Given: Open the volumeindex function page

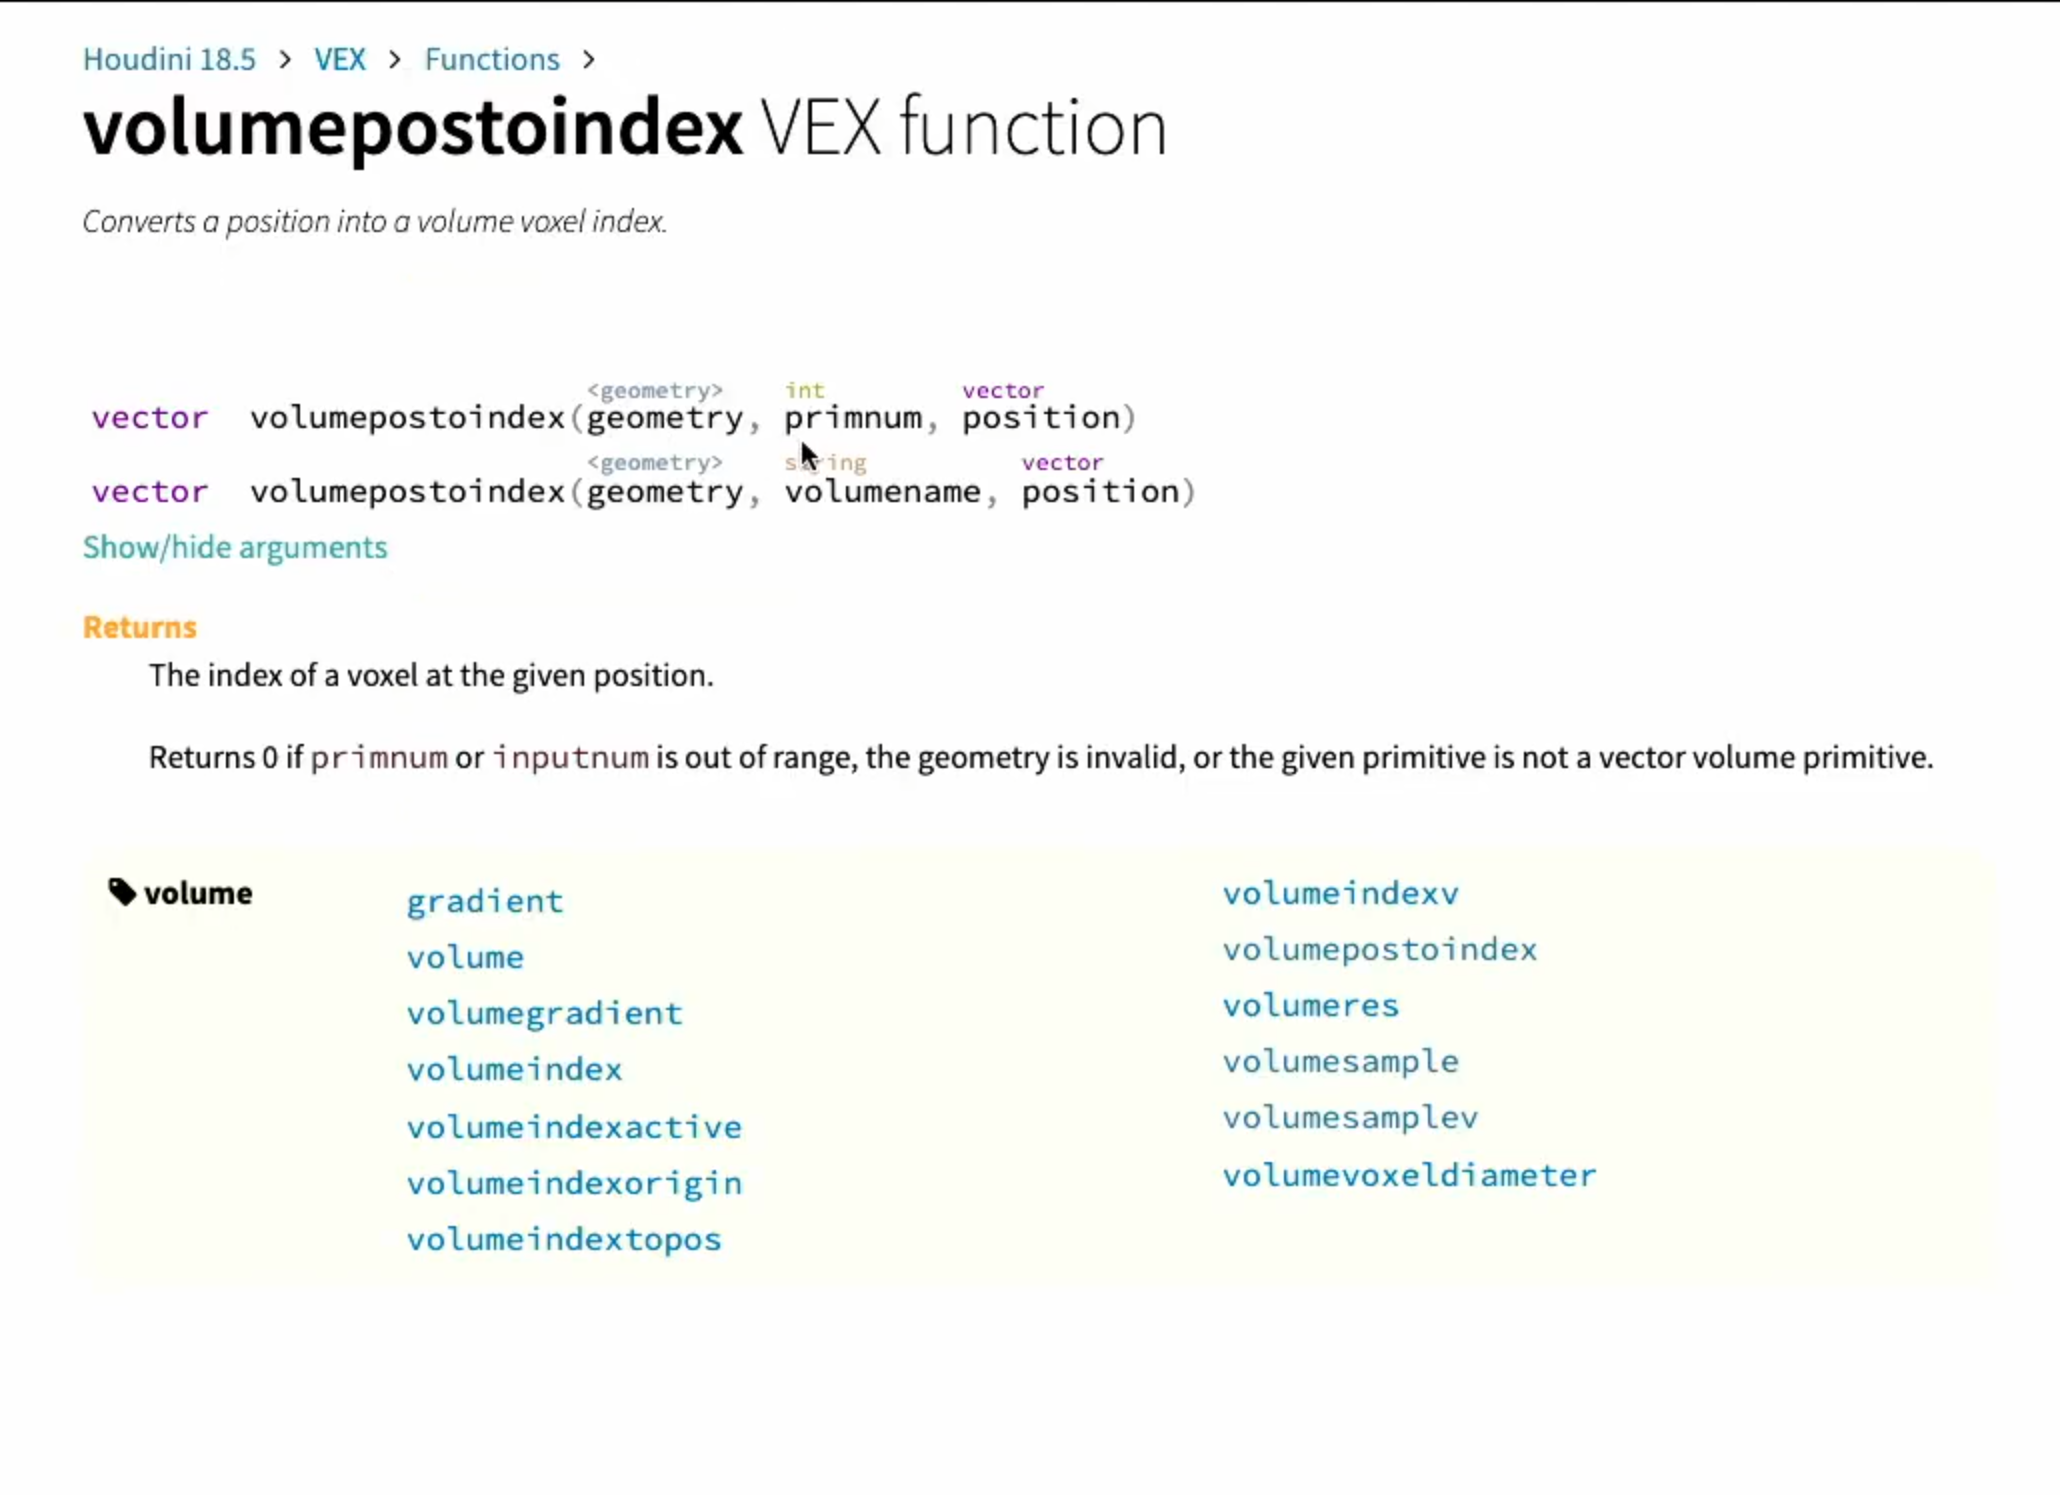Looking at the screenshot, I should 514,1069.
